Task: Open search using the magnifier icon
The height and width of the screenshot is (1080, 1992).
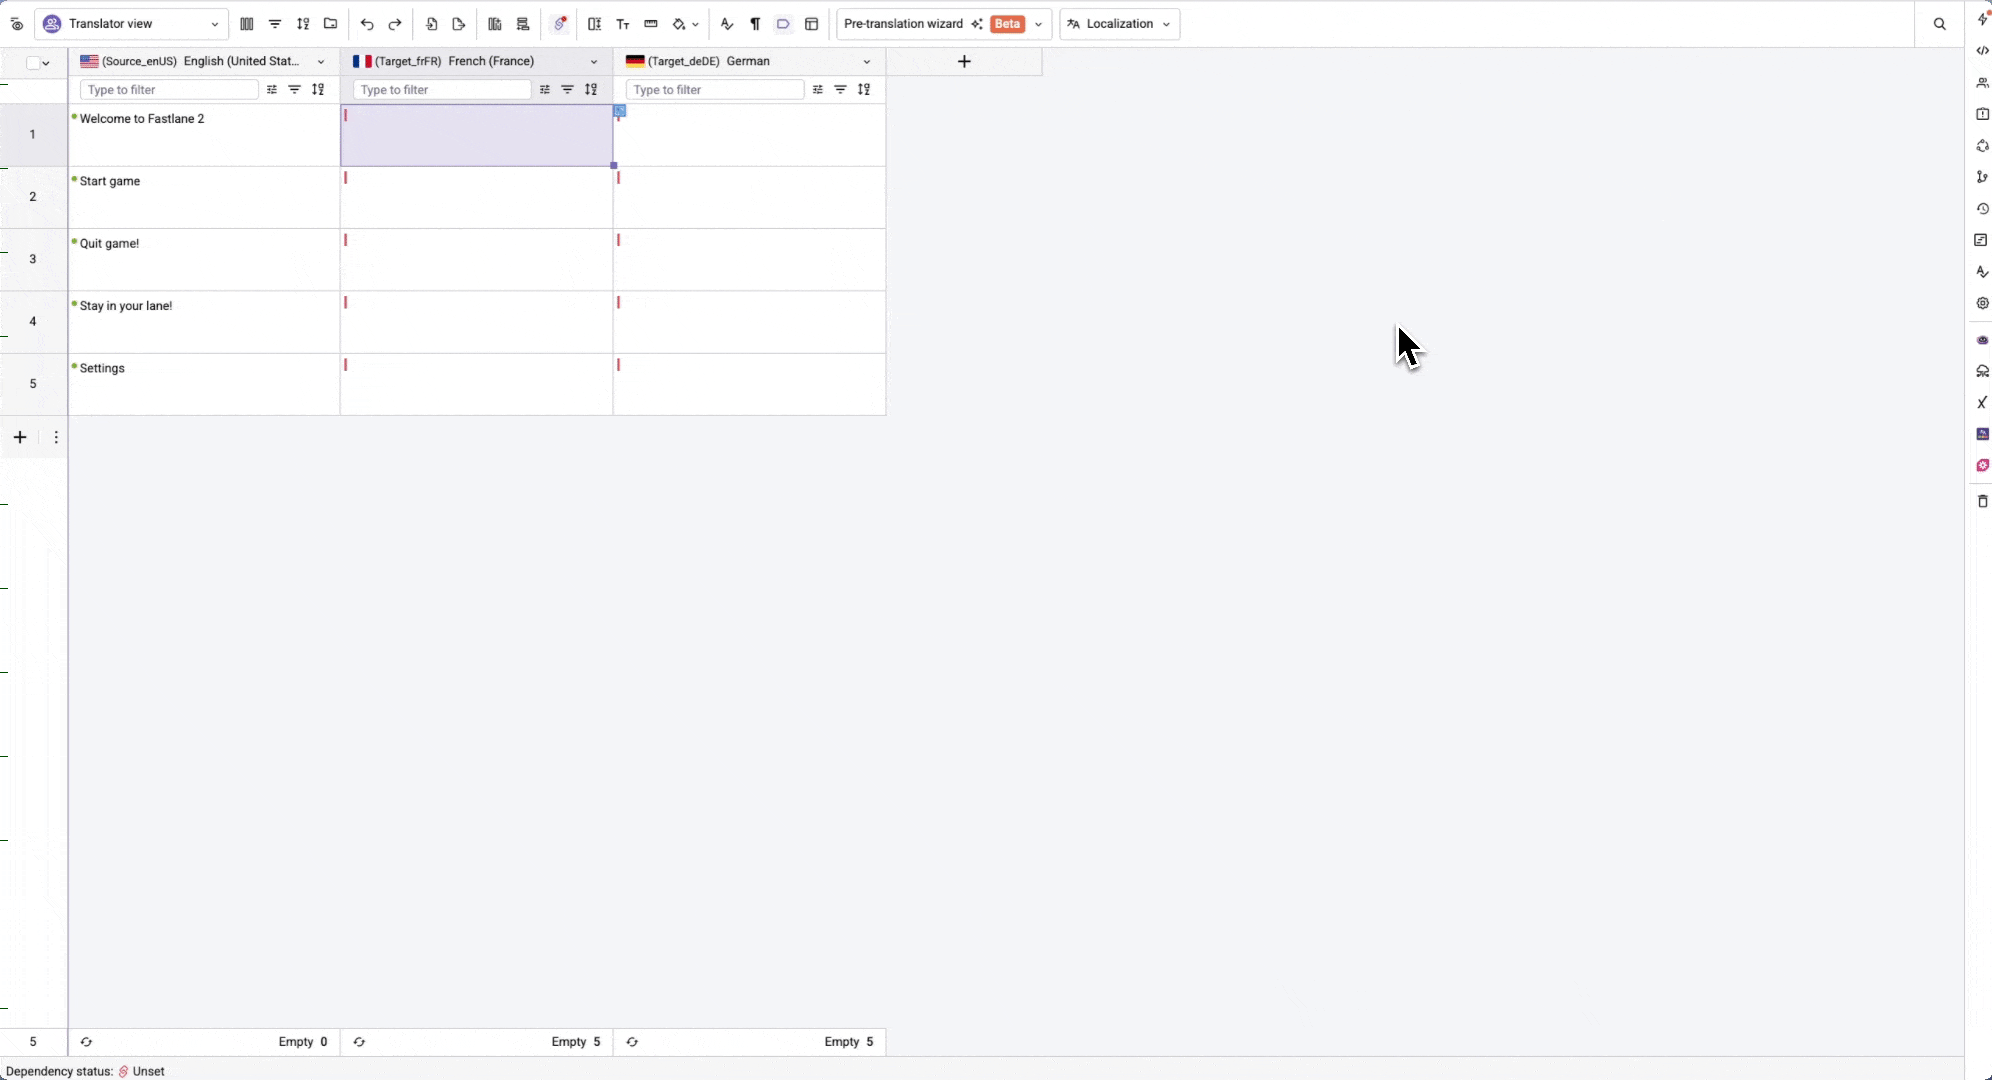Action: click(x=1941, y=21)
